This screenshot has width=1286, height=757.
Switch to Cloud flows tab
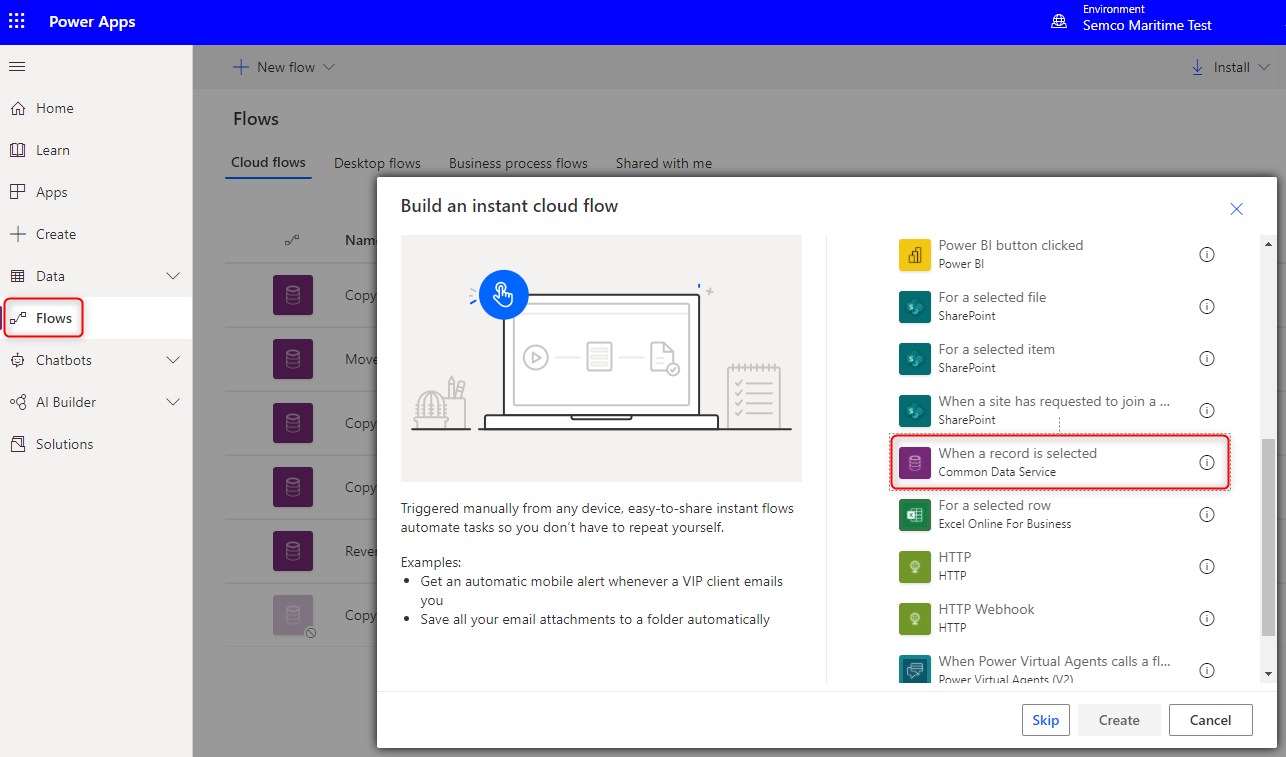pyautogui.click(x=268, y=163)
